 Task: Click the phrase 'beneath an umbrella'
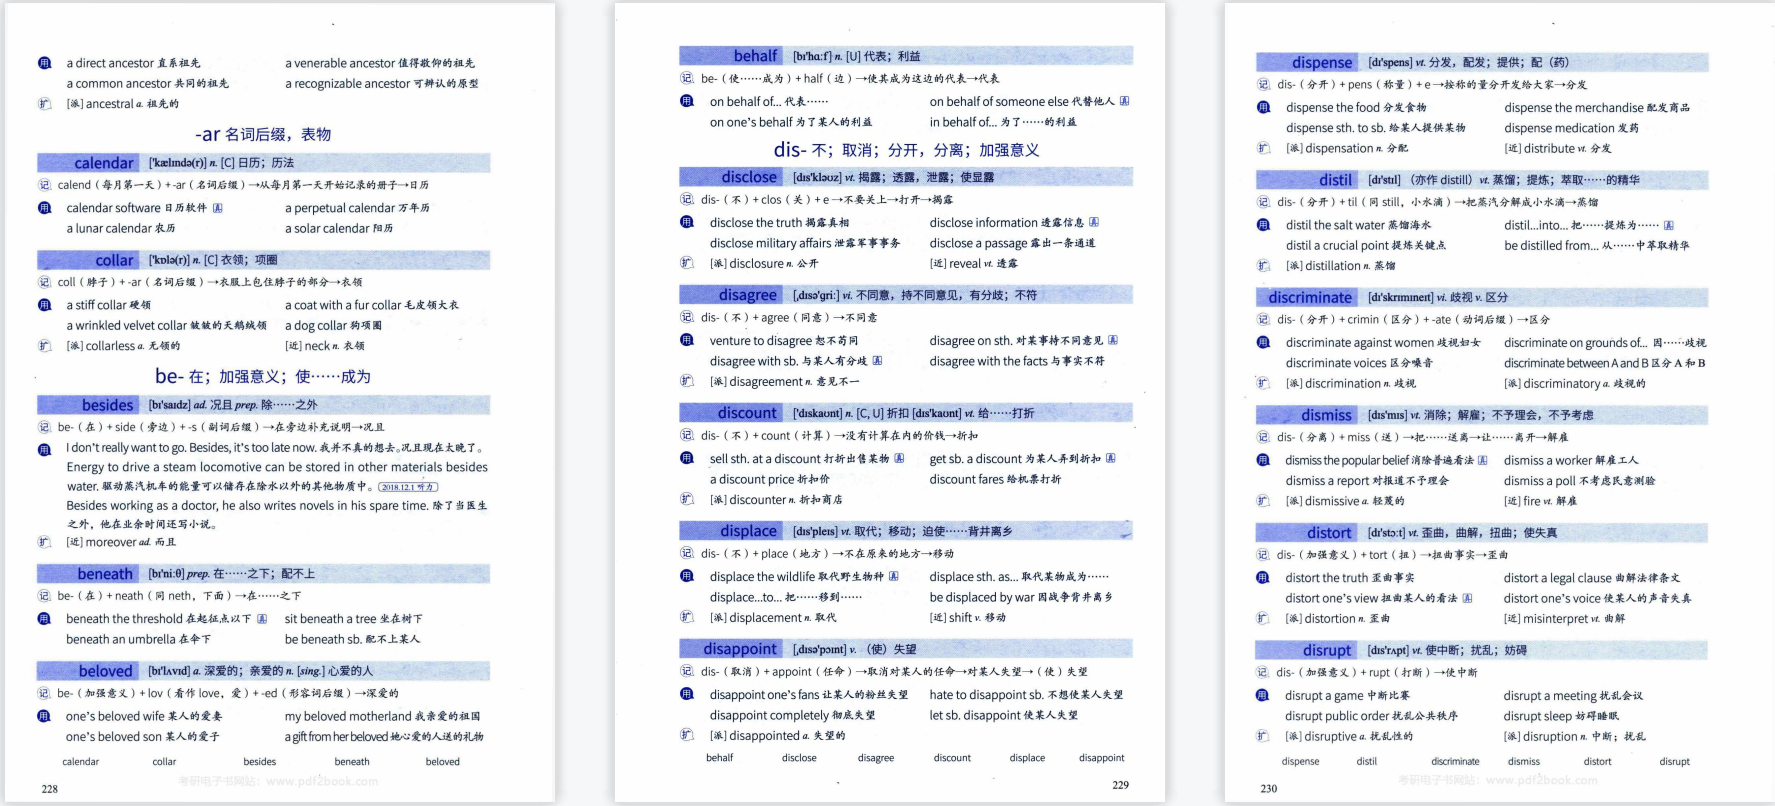click(x=120, y=639)
